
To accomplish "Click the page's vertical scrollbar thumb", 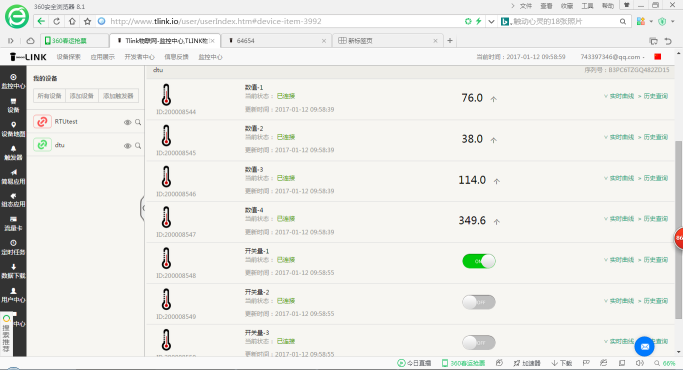I will [678, 230].
